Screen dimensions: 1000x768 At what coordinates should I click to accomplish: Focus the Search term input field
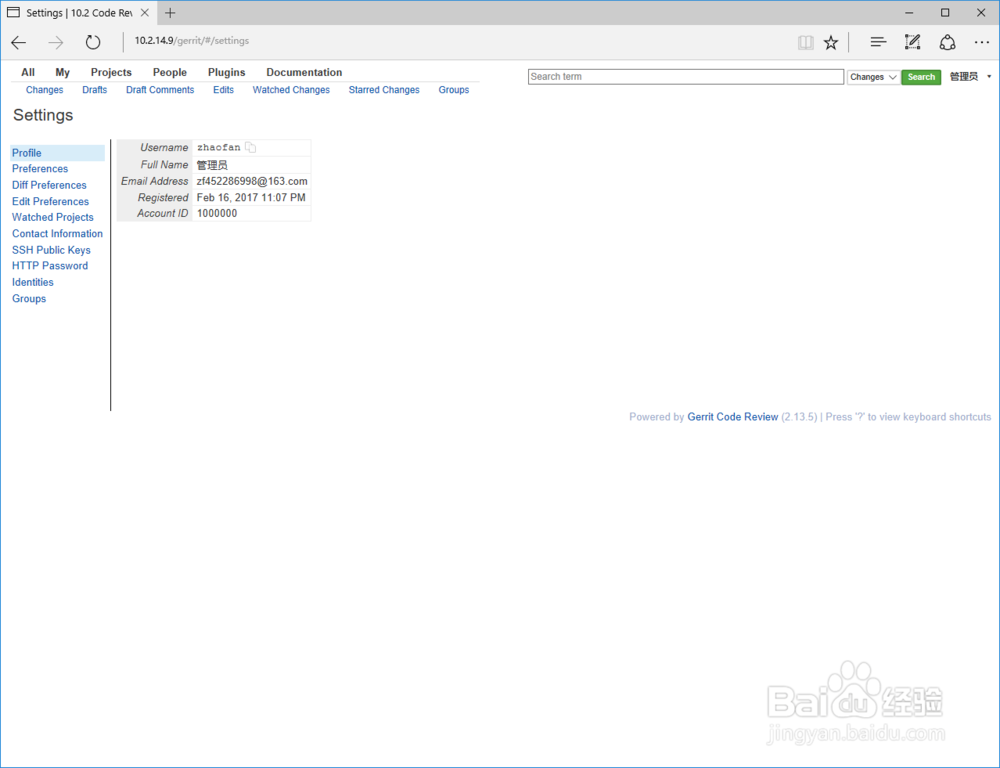coord(686,77)
